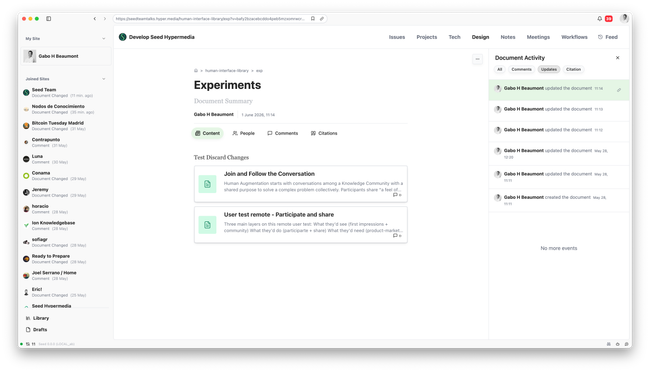
Task: Open the Design nav item
Action: 480,37
